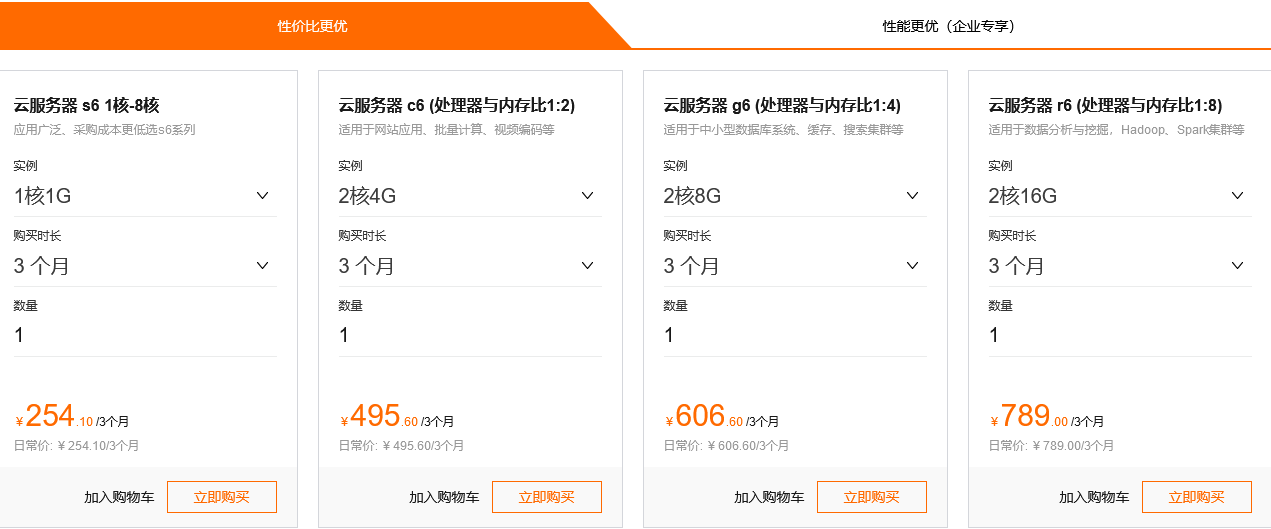Click title 云服务器 g6 (处理器与内存比1:4)

tap(783, 105)
